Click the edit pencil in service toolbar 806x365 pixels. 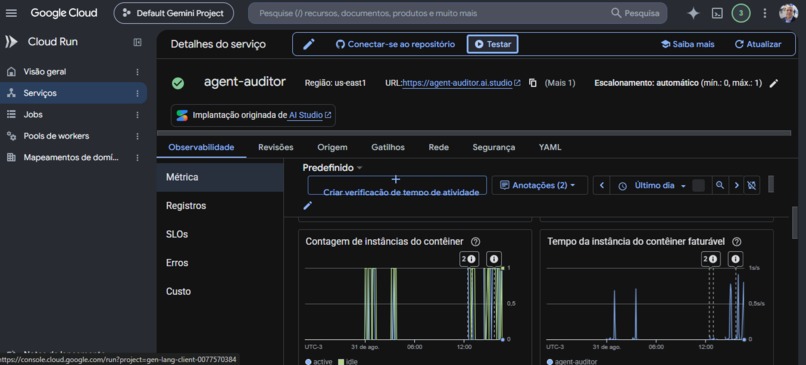pyautogui.click(x=308, y=44)
